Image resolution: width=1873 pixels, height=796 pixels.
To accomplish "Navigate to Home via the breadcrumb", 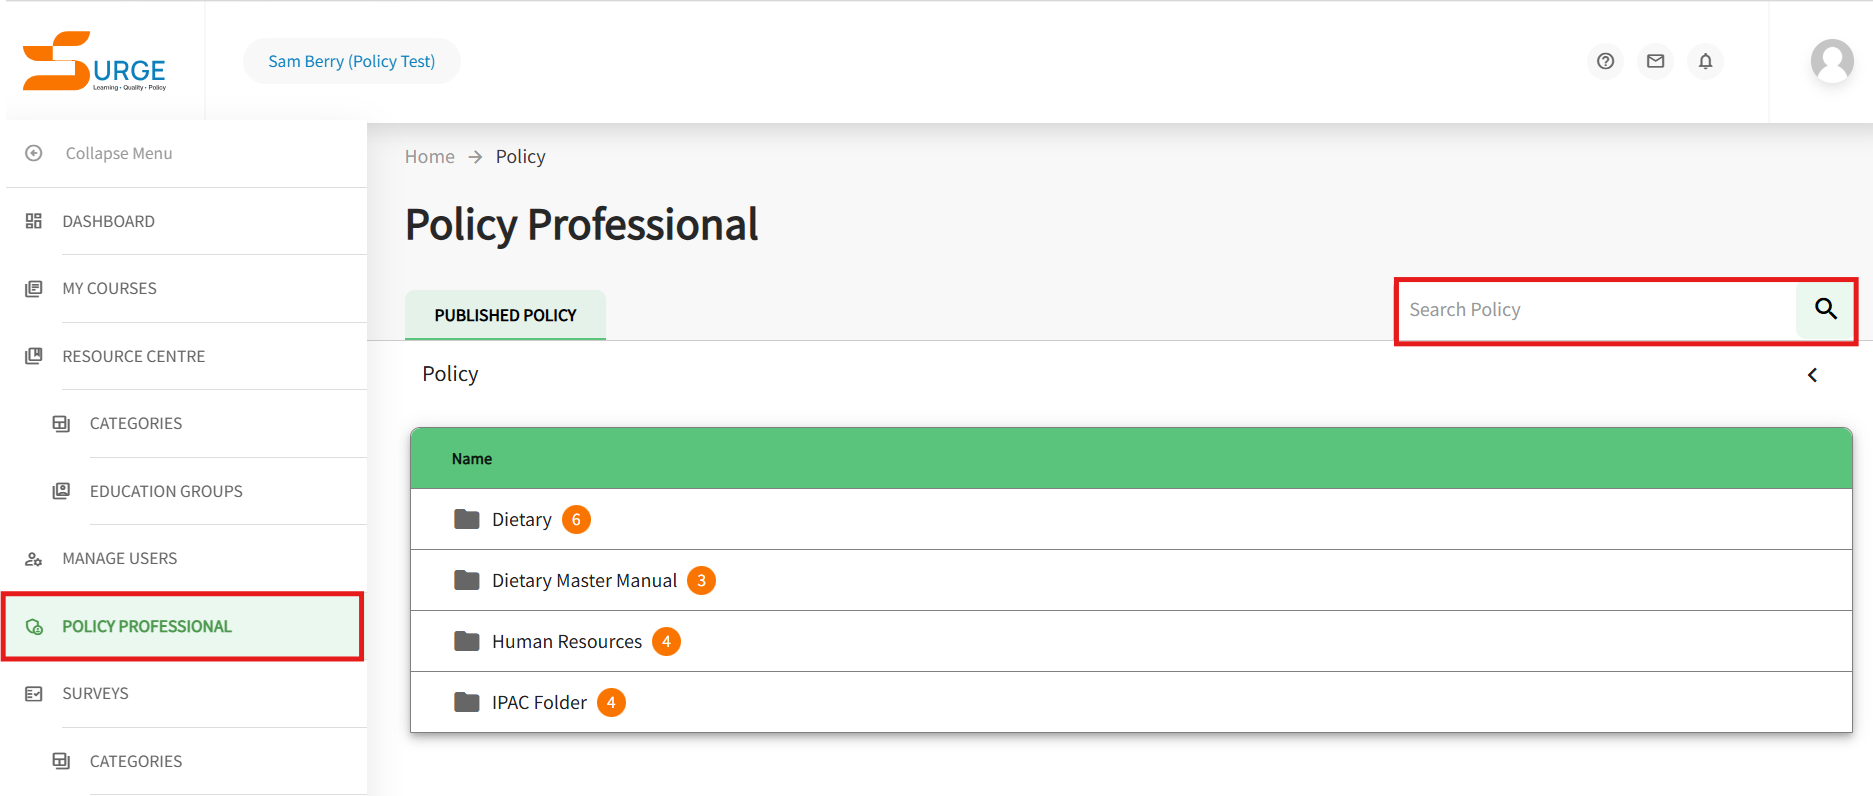I will pos(429,156).
